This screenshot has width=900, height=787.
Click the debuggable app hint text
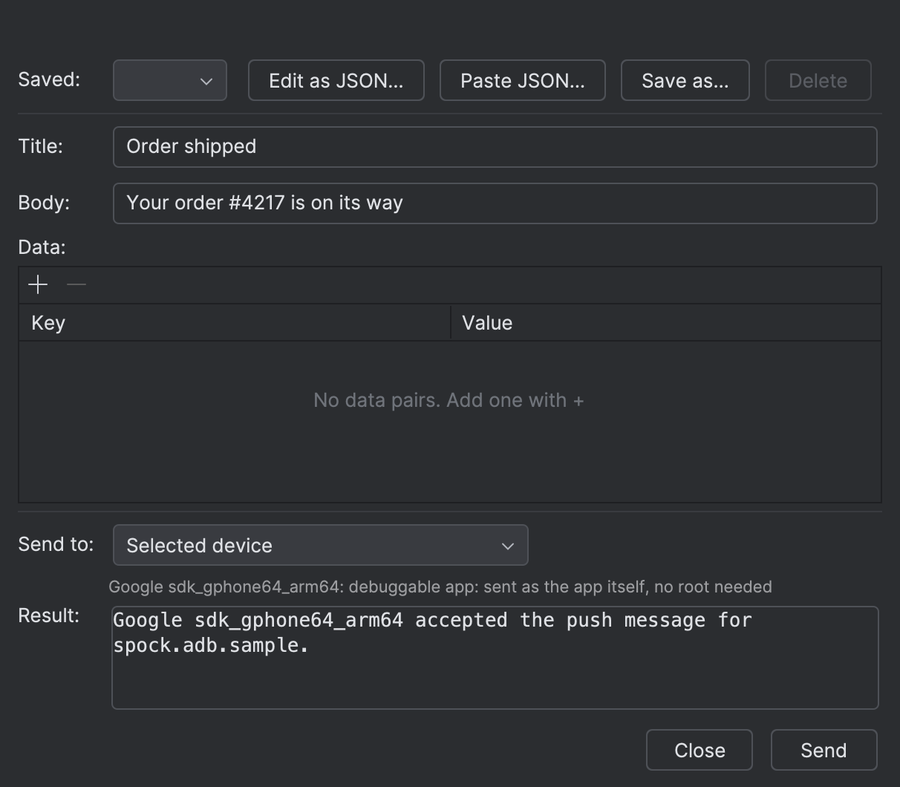click(440, 587)
